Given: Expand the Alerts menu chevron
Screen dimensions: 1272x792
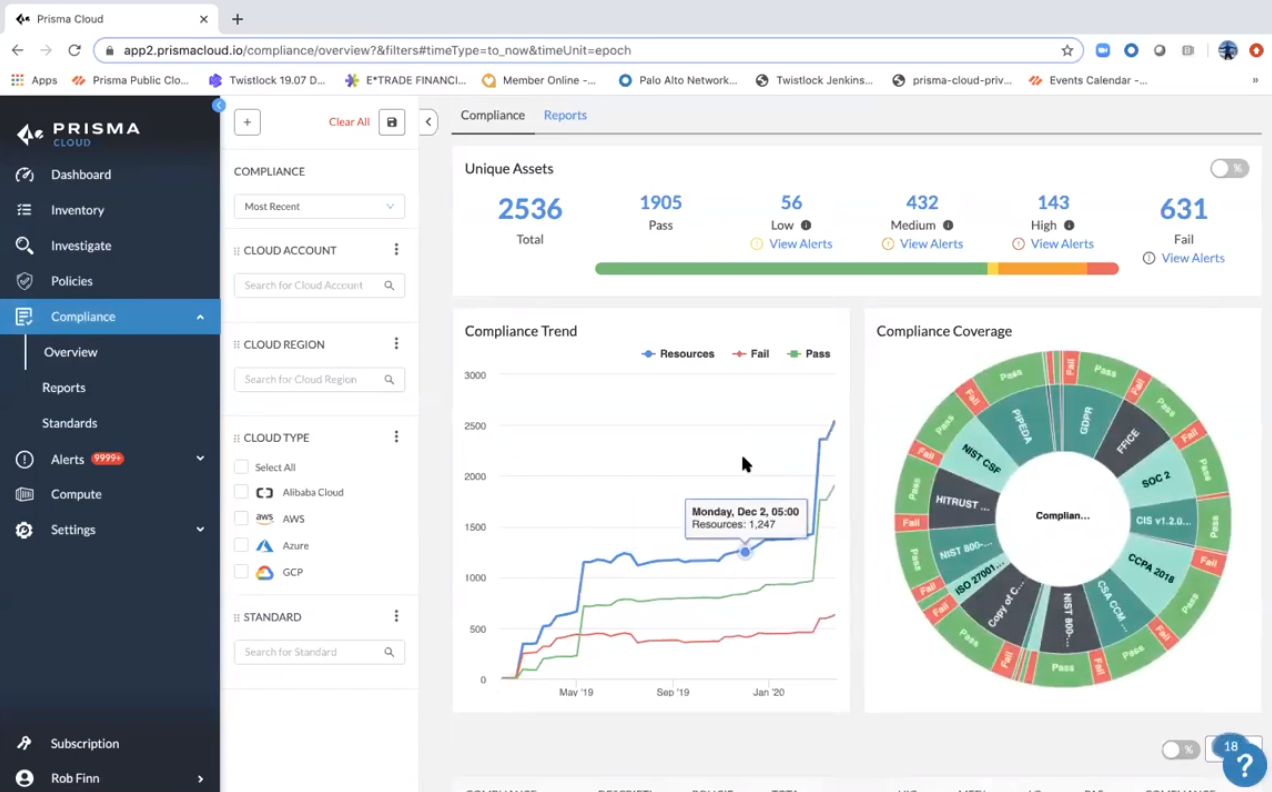Looking at the screenshot, I should [200, 459].
